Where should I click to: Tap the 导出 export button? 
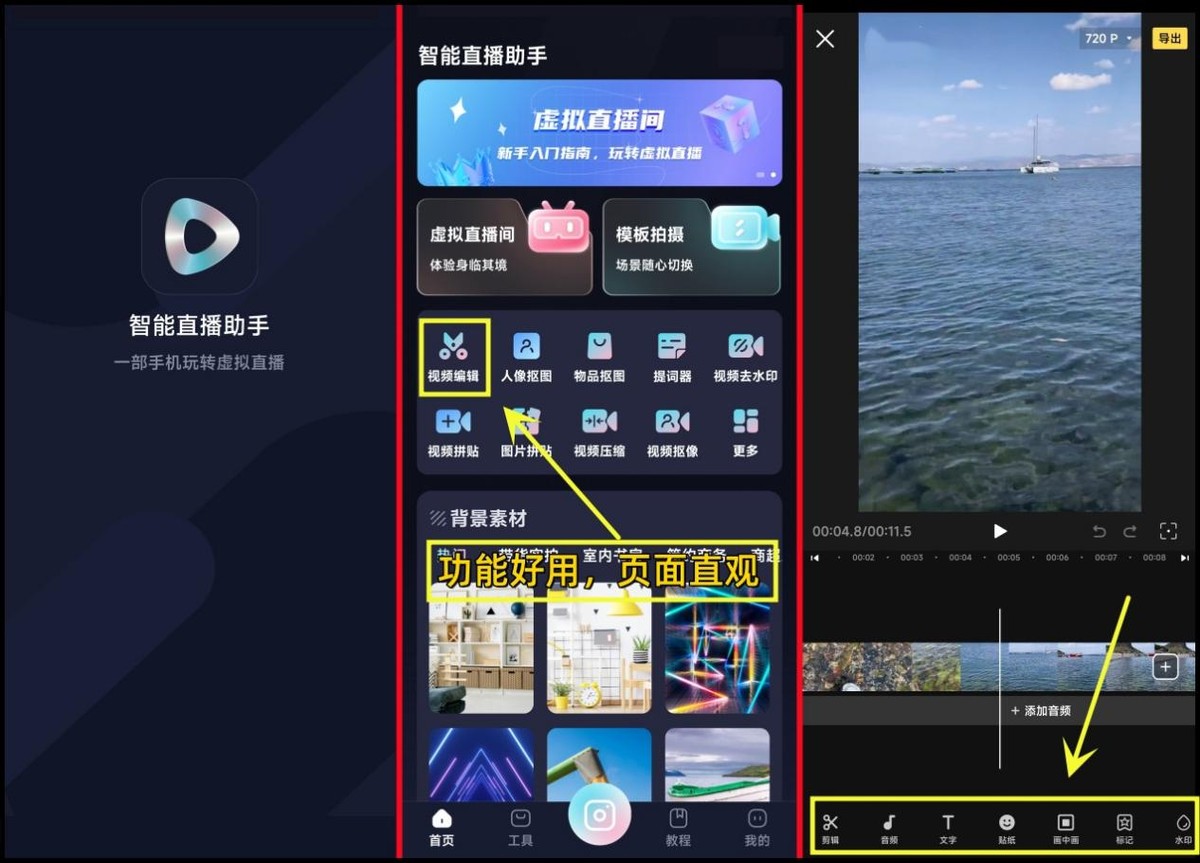[1170, 39]
